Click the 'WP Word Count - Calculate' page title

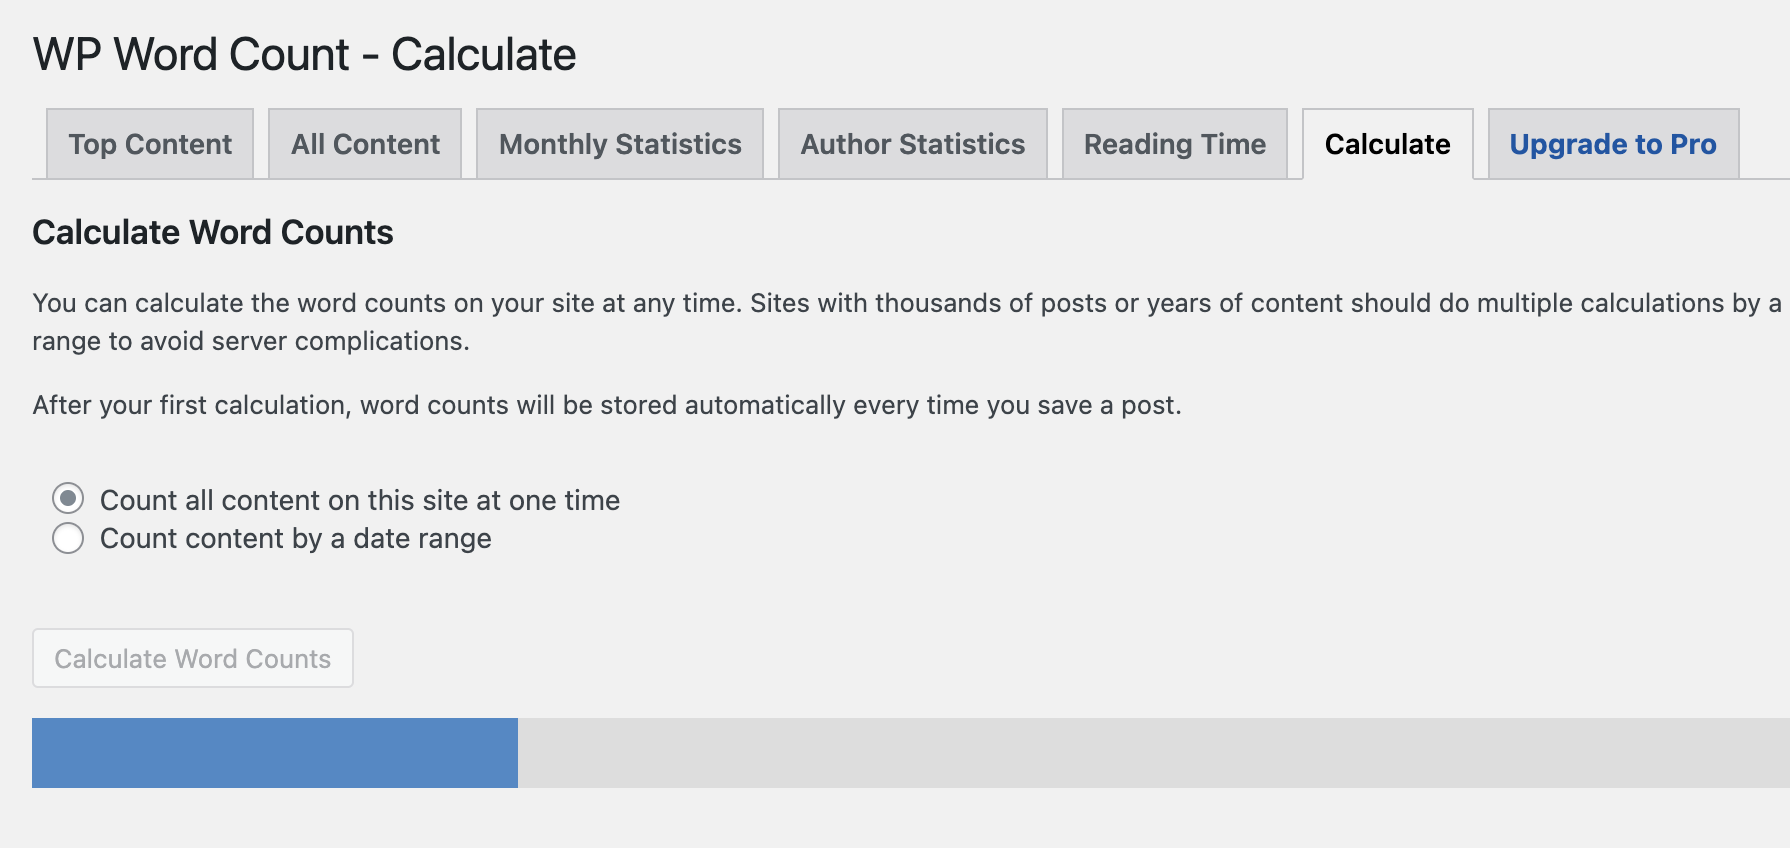(304, 54)
